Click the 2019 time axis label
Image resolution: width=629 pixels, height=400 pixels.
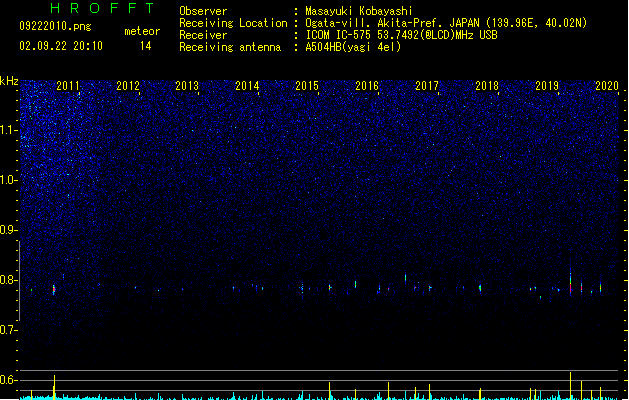pos(547,86)
